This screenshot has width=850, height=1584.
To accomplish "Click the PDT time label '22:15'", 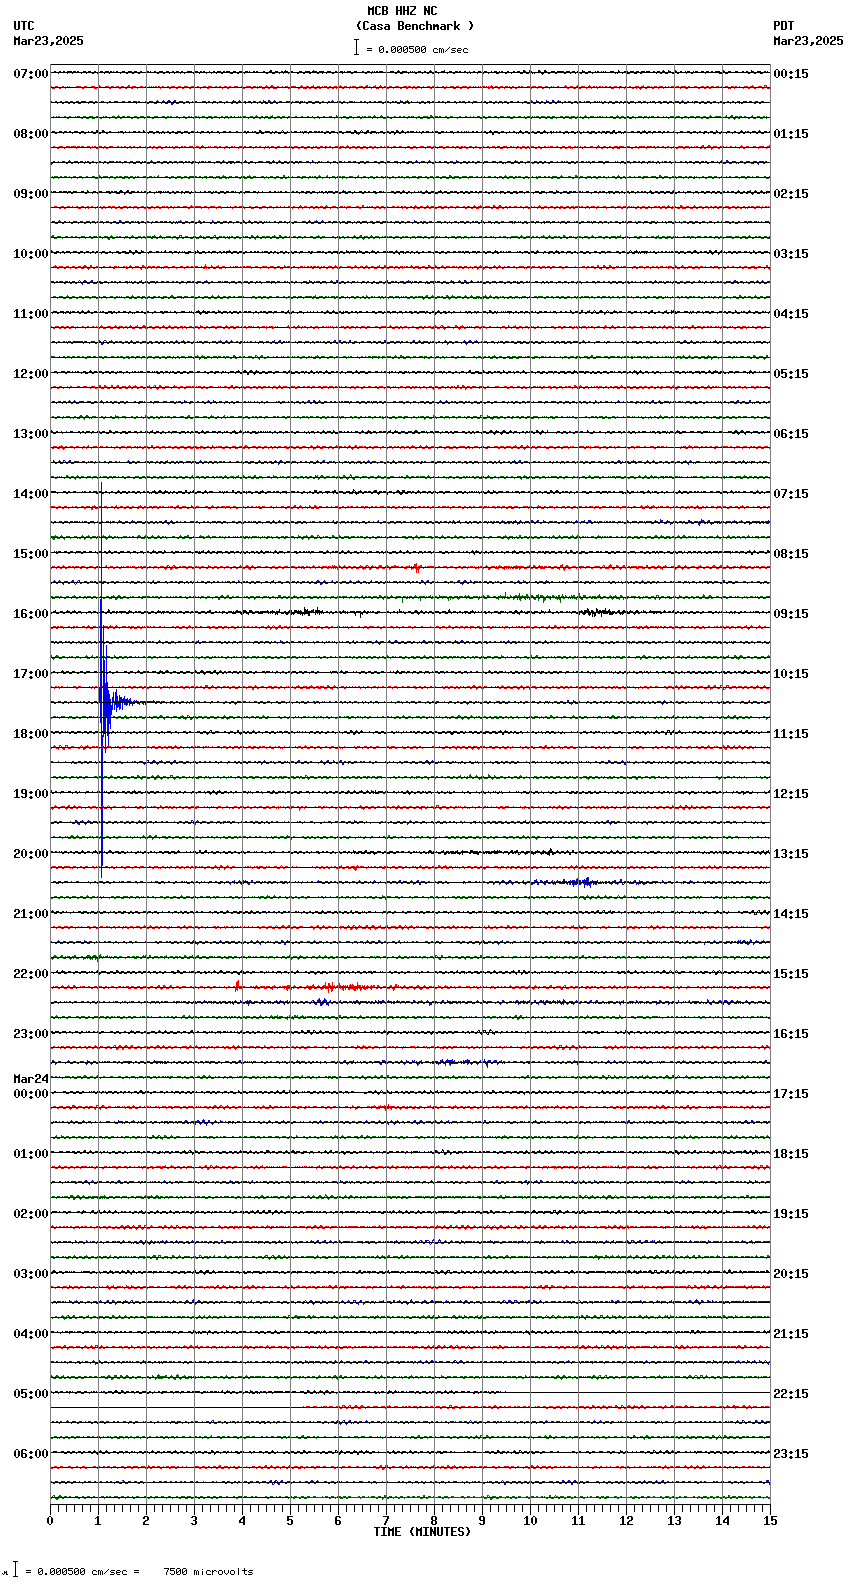I will click(x=791, y=1394).
